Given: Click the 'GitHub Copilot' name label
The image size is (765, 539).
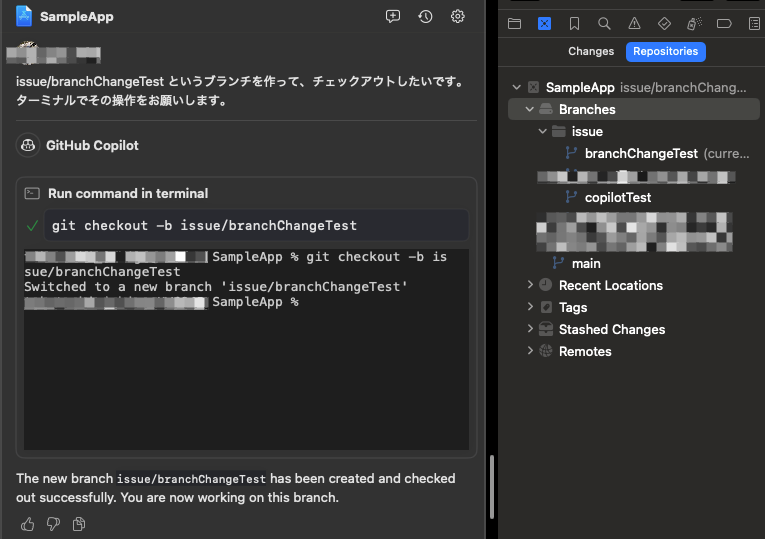Looking at the screenshot, I should pyautogui.click(x=92, y=145).
